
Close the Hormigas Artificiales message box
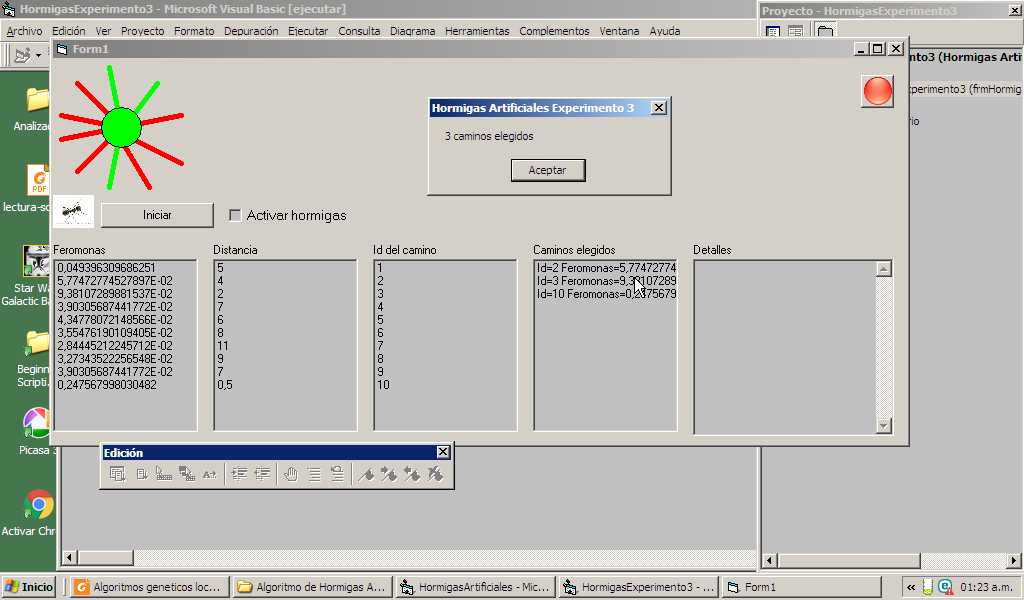click(x=659, y=108)
